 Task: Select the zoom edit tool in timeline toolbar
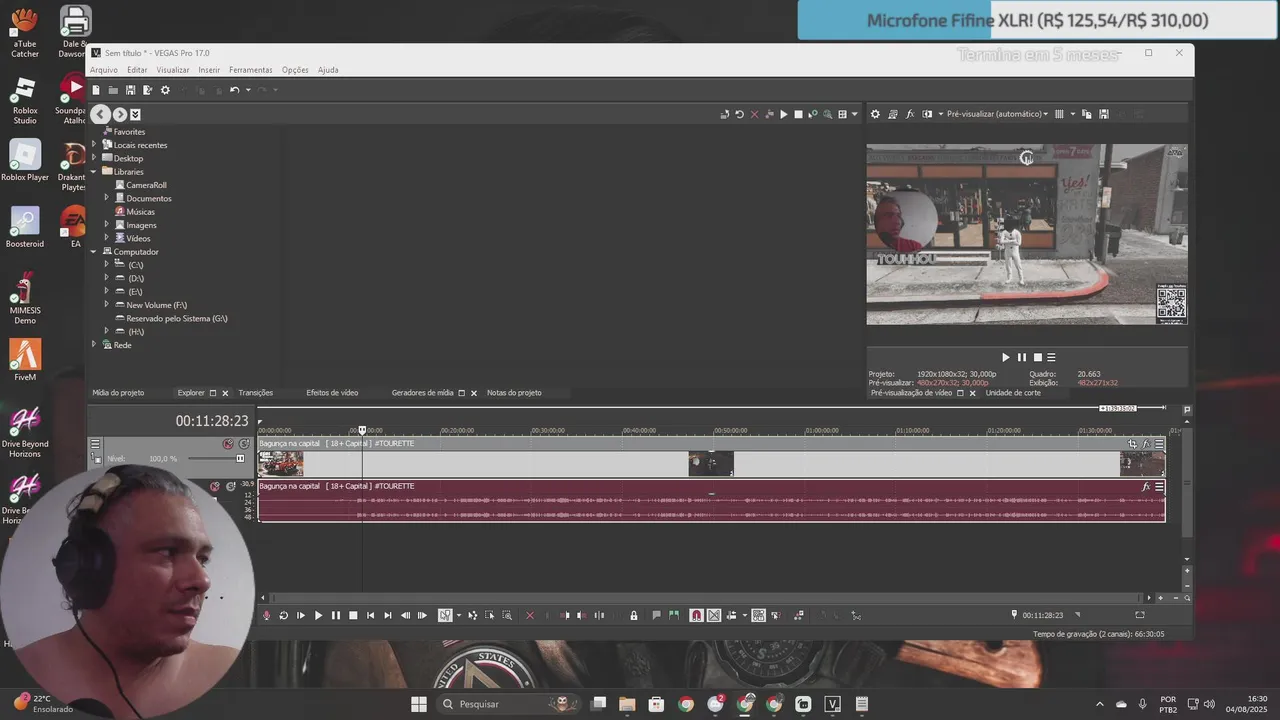[x=507, y=616]
